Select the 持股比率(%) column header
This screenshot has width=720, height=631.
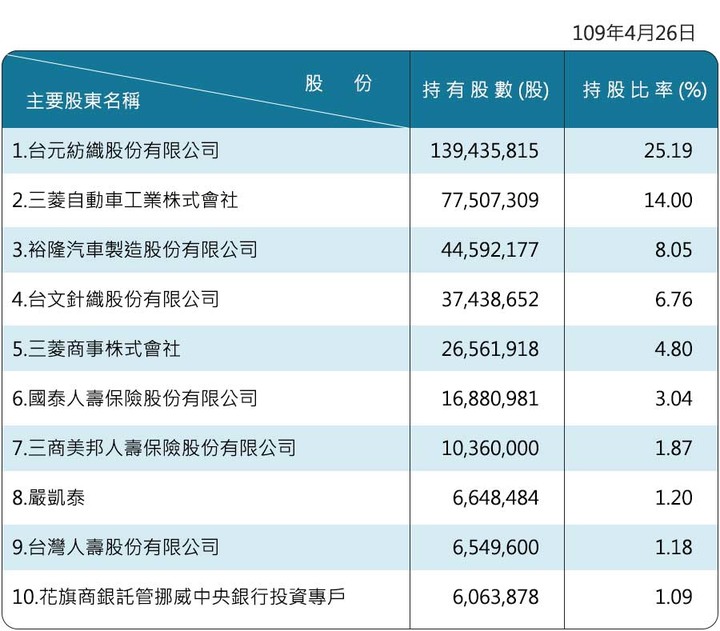[x=645, y=90]
